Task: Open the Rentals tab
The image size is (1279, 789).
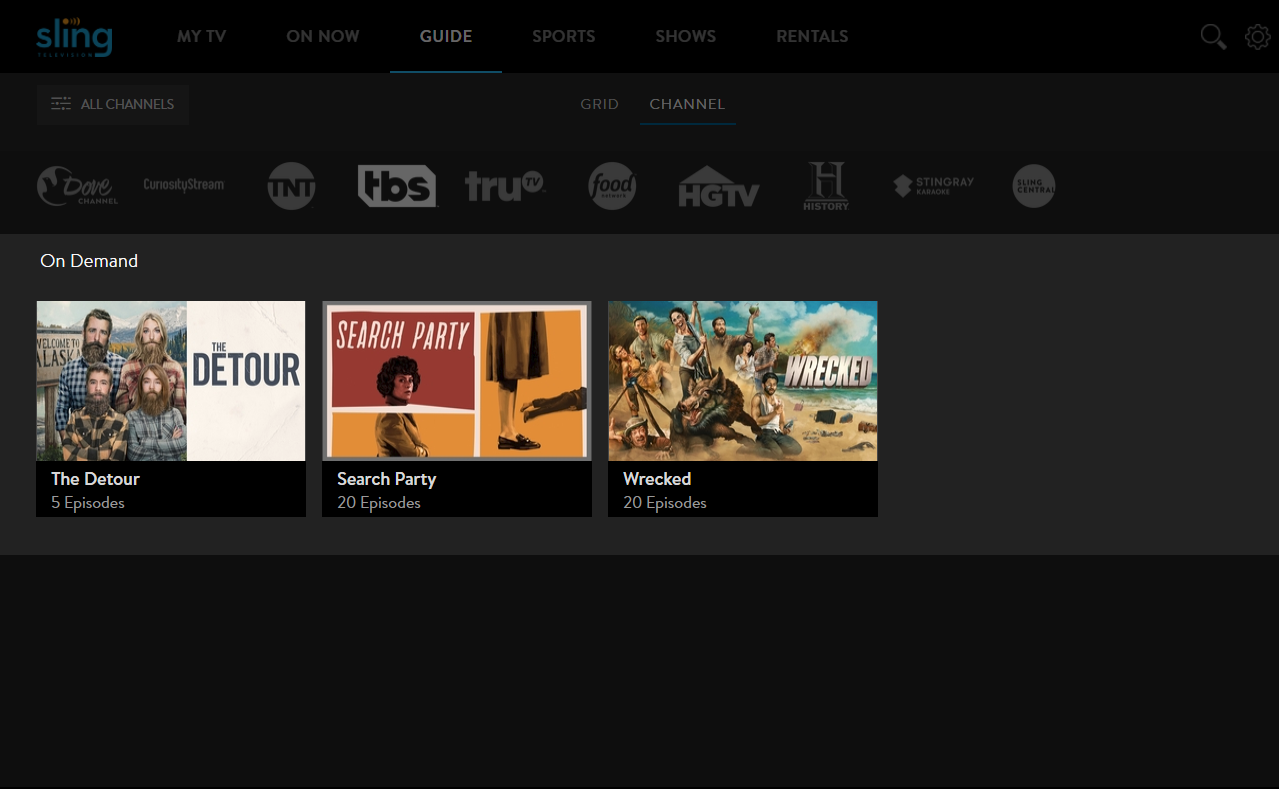Action: click(x=812, y=36)
